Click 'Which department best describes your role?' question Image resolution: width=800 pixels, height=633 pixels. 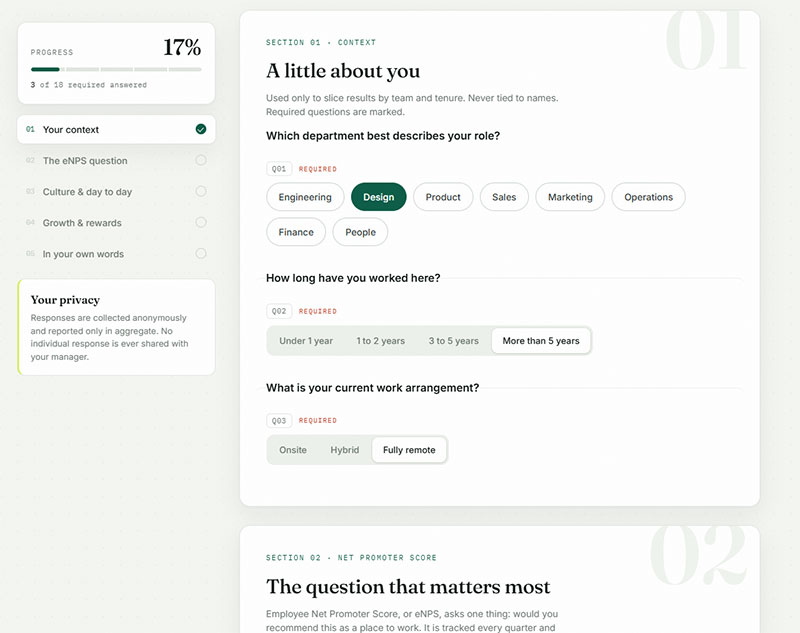click(x=383, y=136)
